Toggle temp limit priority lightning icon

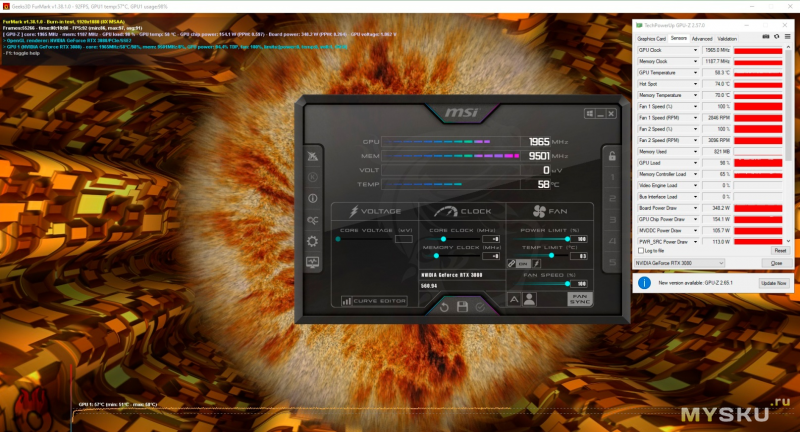click(537, 264)
